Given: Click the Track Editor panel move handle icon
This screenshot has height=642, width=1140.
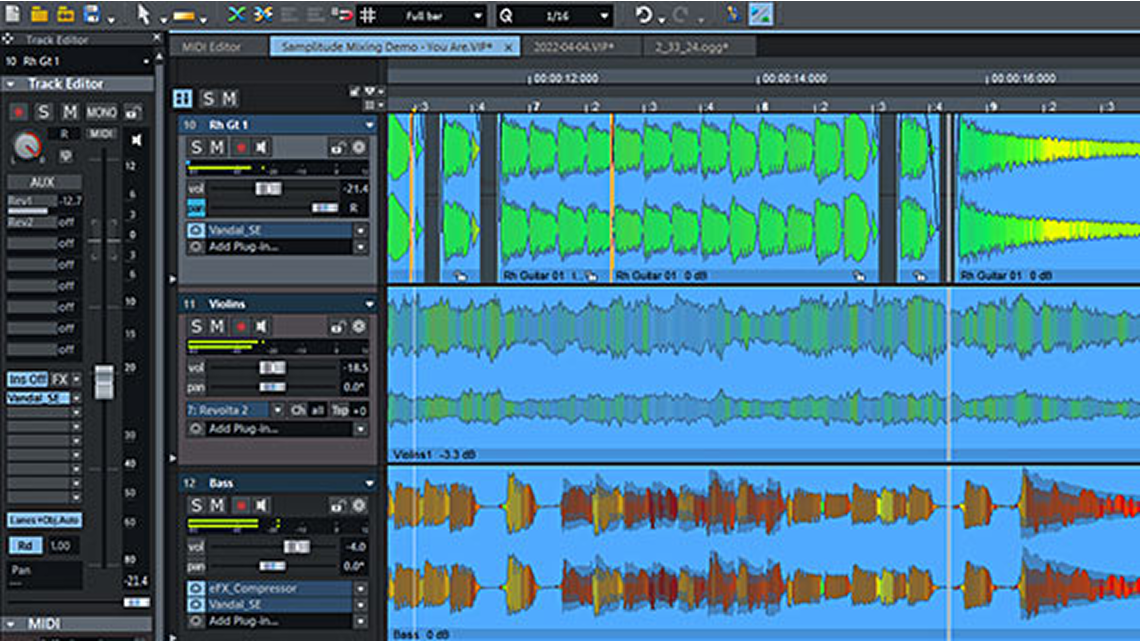Looking at the screenshot, I should [8, 39].
